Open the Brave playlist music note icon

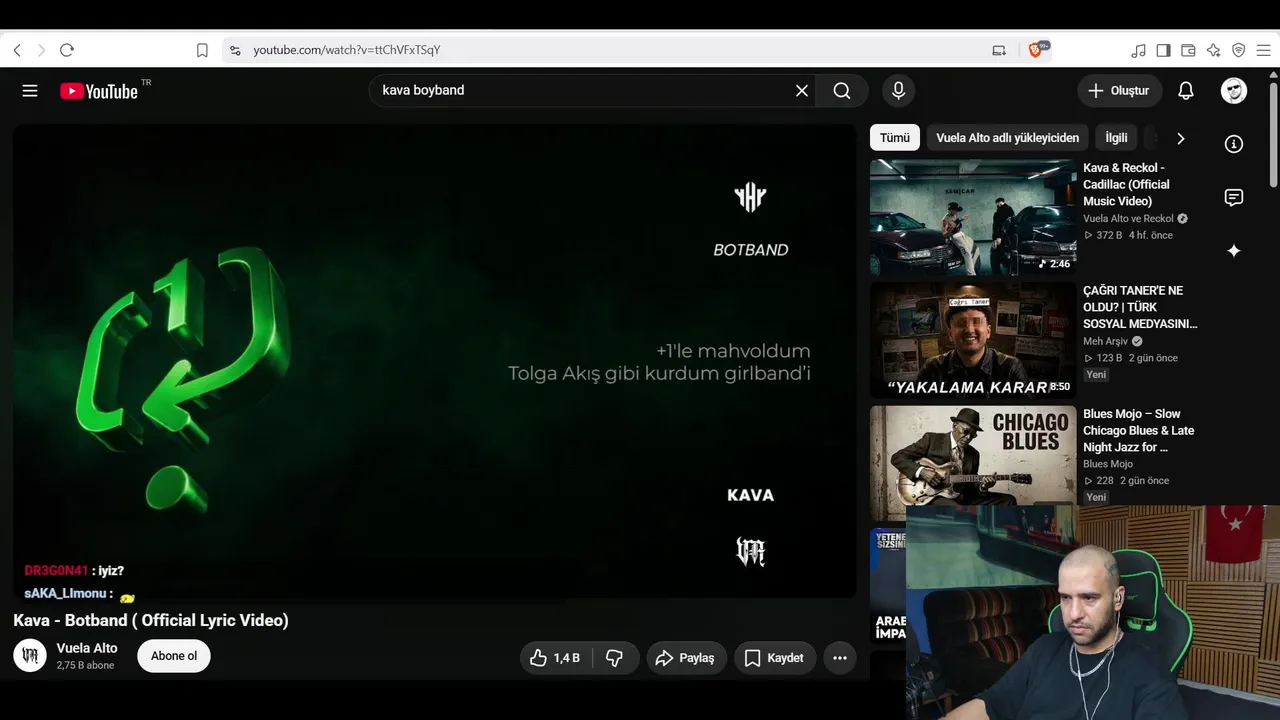coord(1139,50)
